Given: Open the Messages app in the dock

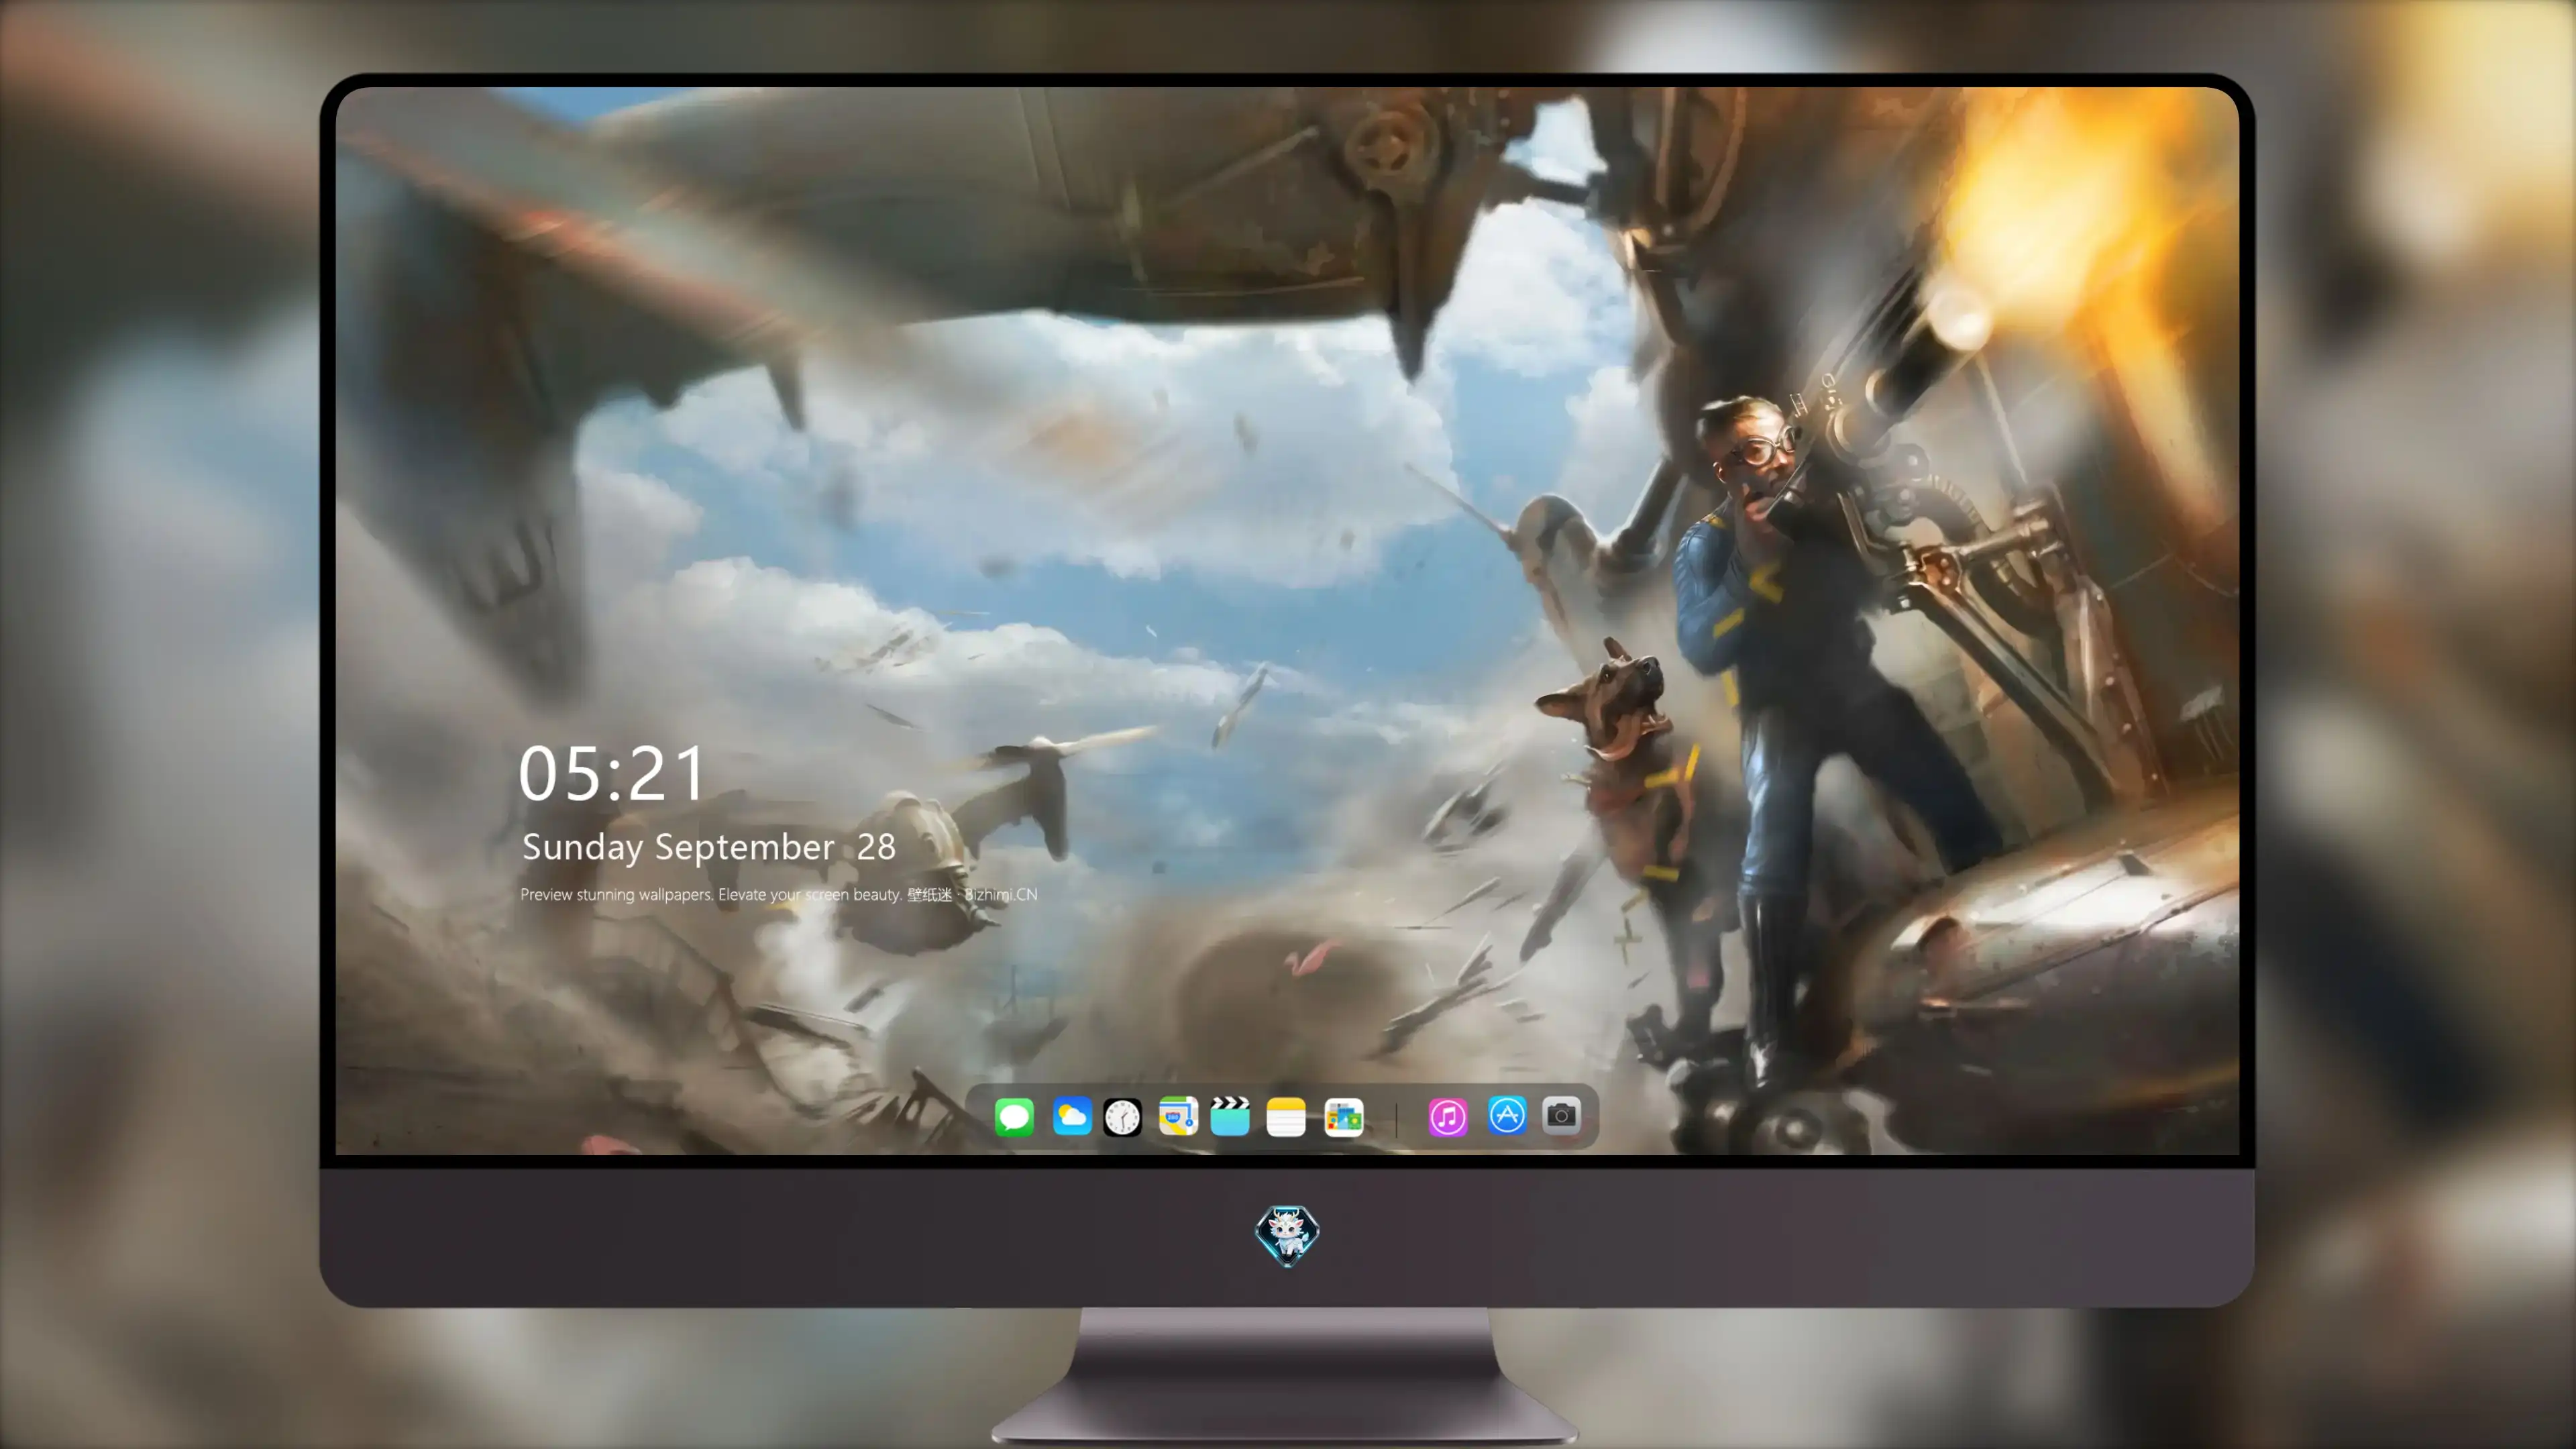Looking at the screenshot, I should tap(1014, 1116).
